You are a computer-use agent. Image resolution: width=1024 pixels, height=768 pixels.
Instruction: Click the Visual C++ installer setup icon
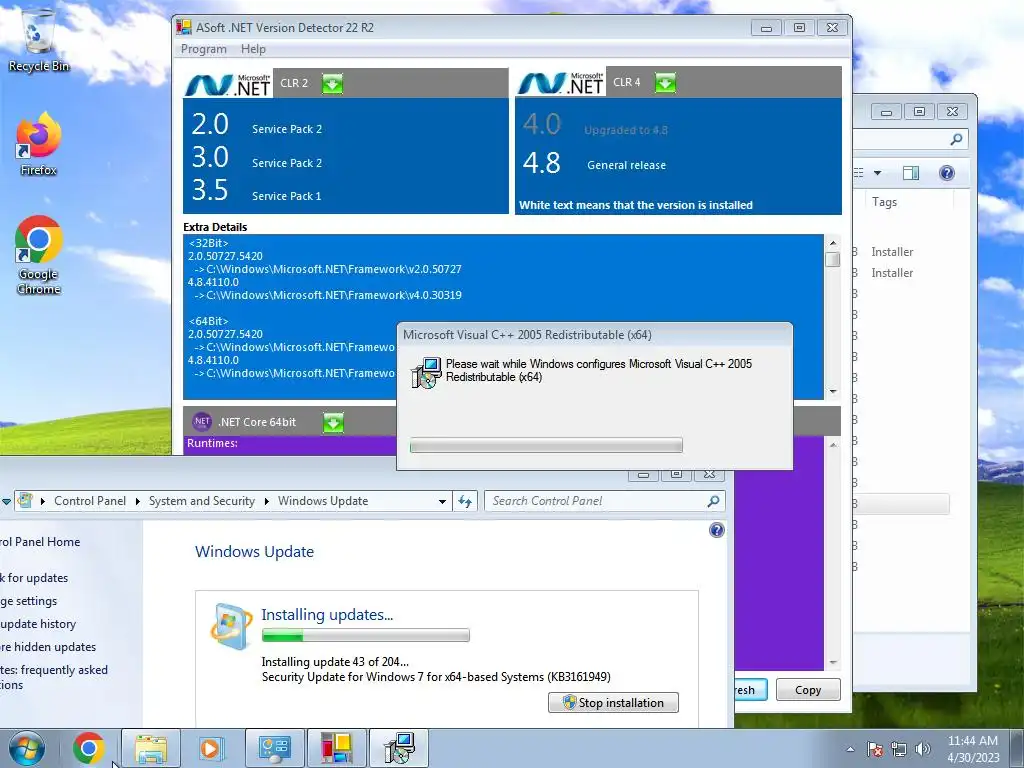(x=426, y=373)
